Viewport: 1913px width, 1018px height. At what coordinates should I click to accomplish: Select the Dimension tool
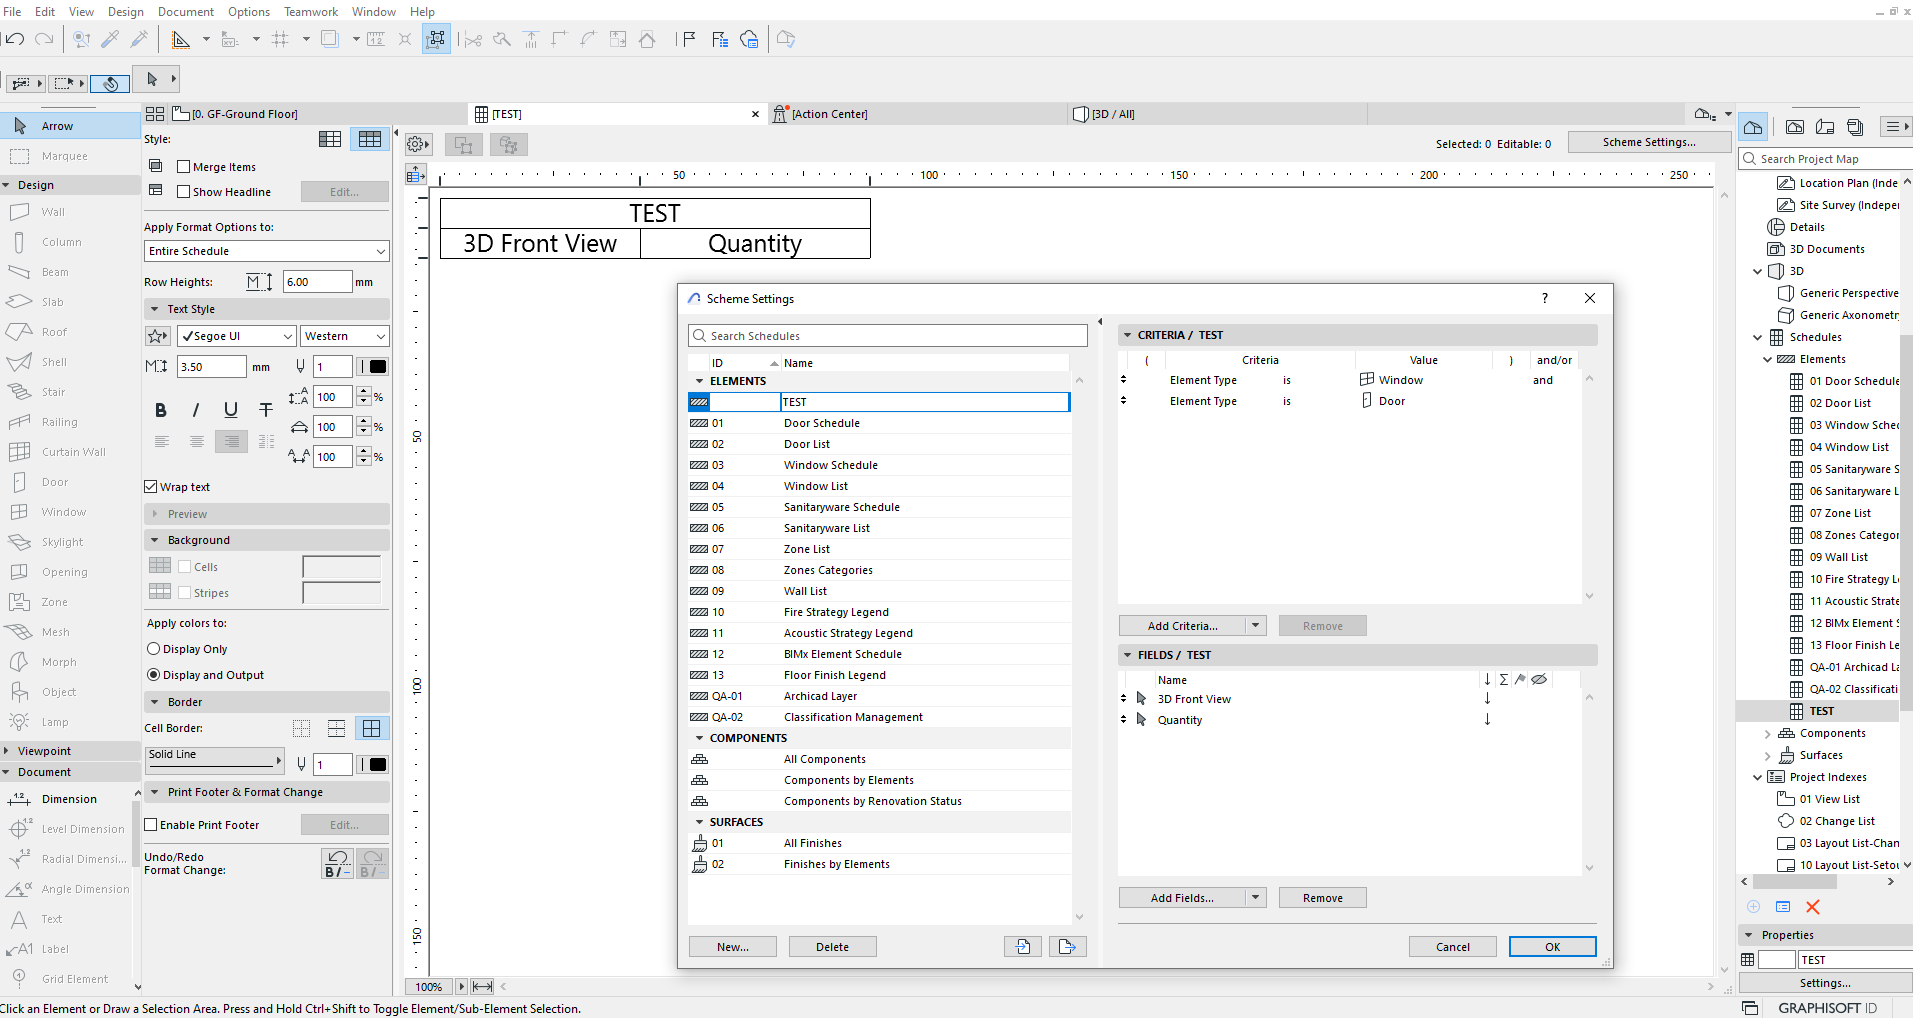point(70,799)
